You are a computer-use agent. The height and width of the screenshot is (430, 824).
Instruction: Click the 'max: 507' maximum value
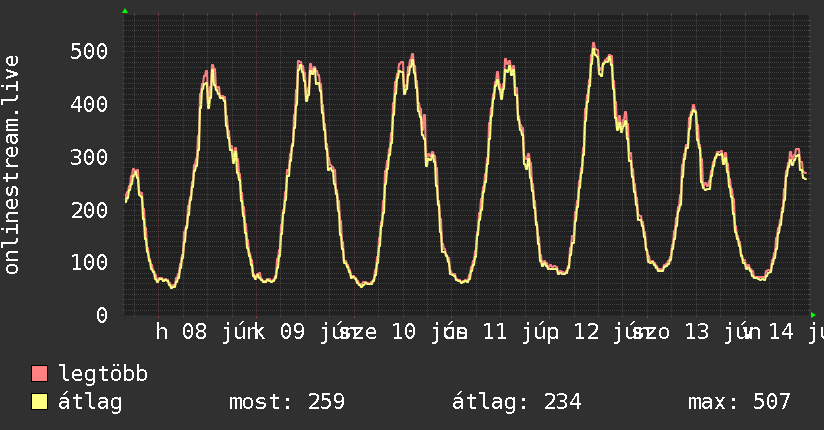click(x=739, y=402)
